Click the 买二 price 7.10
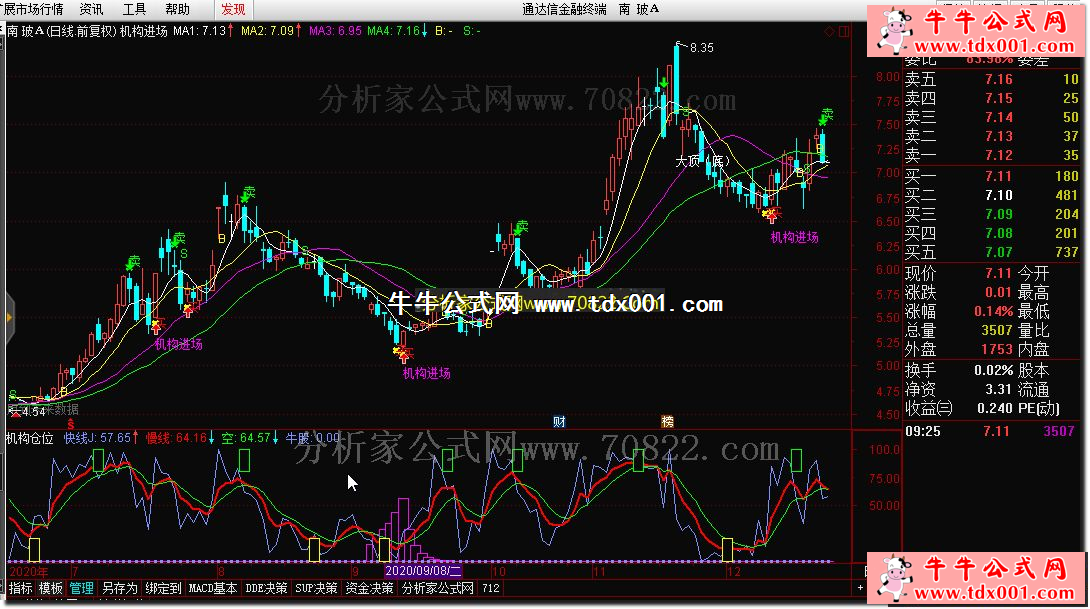 (x=998, y=195)
